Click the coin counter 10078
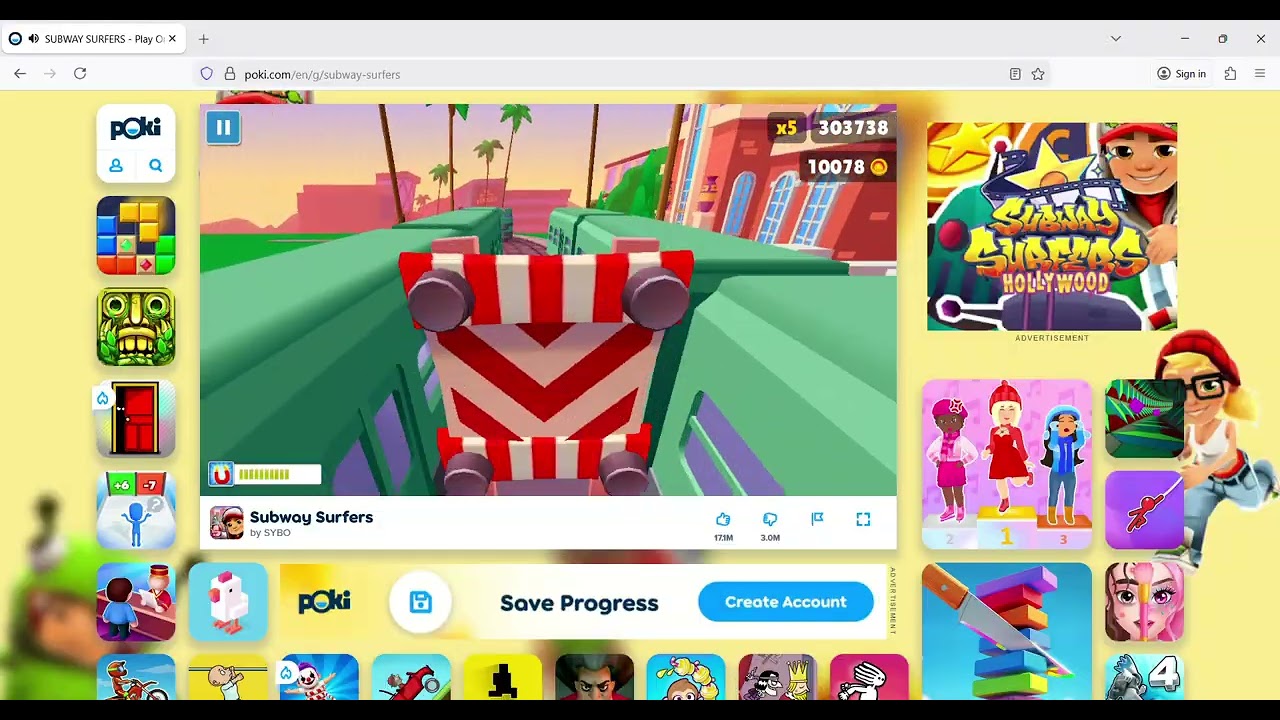 pyautogui.click(x=847, y=167)
